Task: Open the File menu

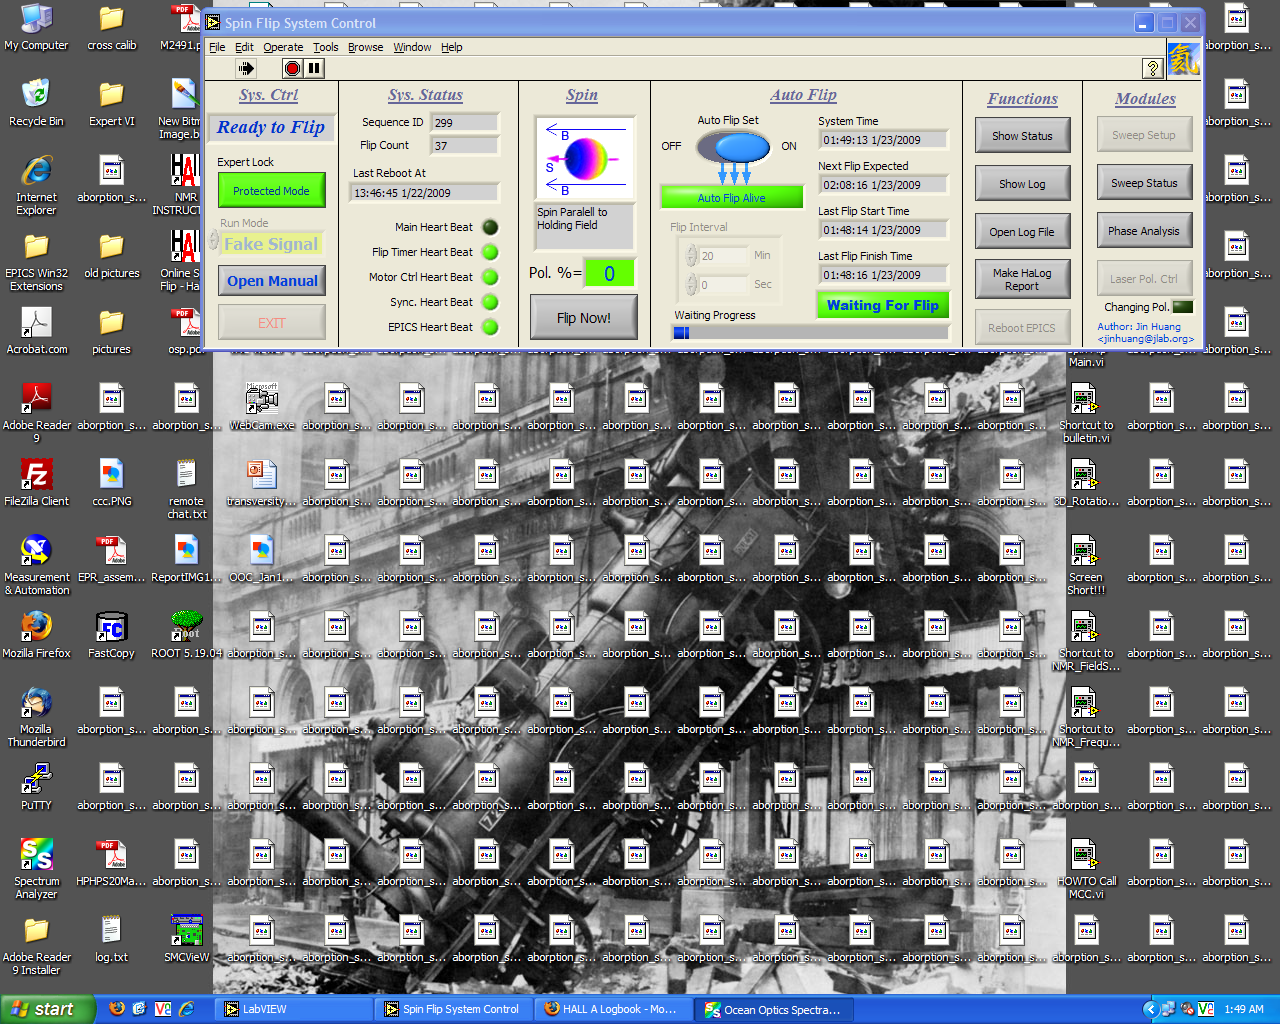Action: coord(217,47)
